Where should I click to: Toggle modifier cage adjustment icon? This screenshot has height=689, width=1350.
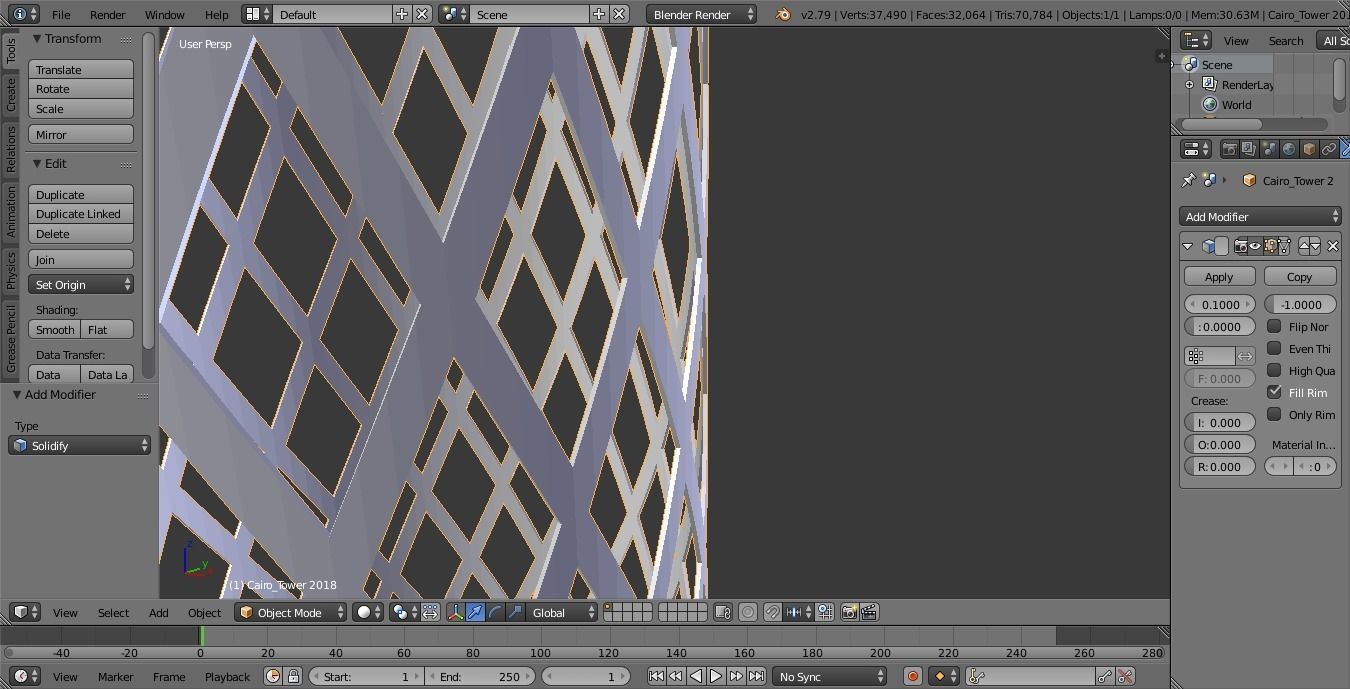tap(1284, 246)
